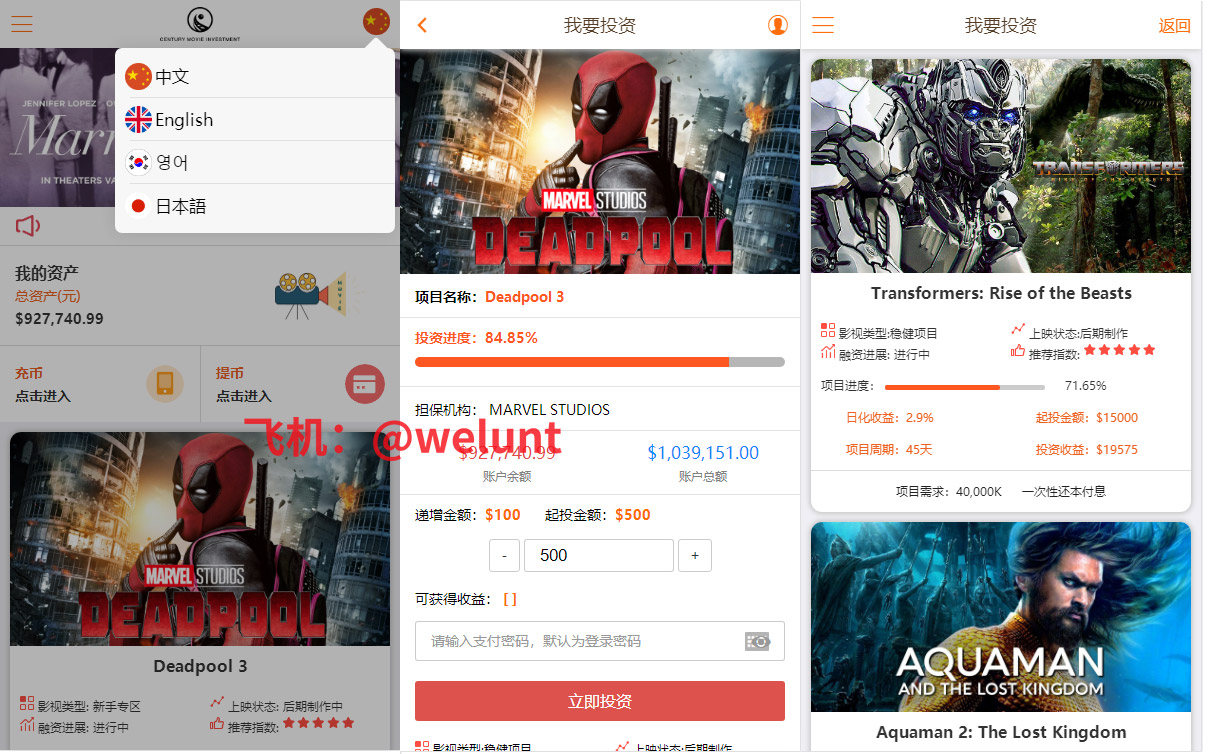The width and height of the screenshot is (1208, 754).
Task: Click MARVEL STUDIOS guarantor text
Action: click(x=549, y=410)
